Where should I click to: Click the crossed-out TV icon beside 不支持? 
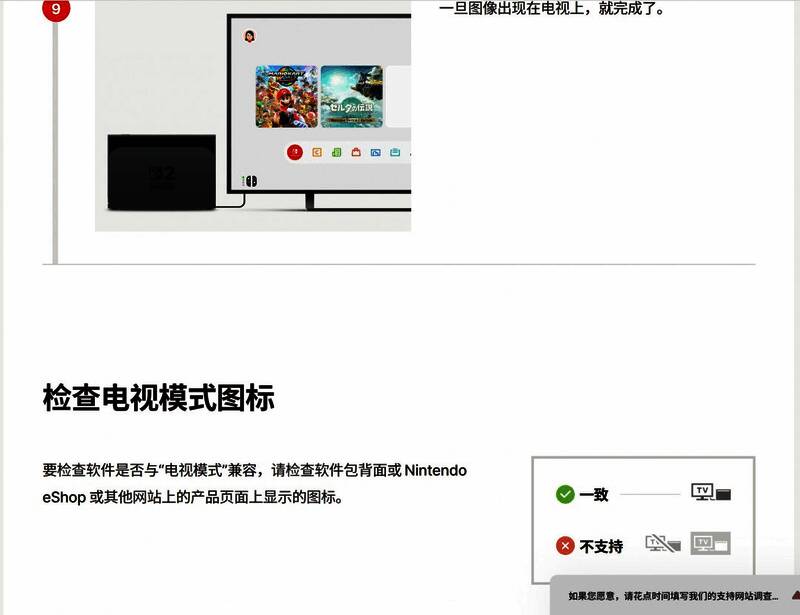point(661,543)
